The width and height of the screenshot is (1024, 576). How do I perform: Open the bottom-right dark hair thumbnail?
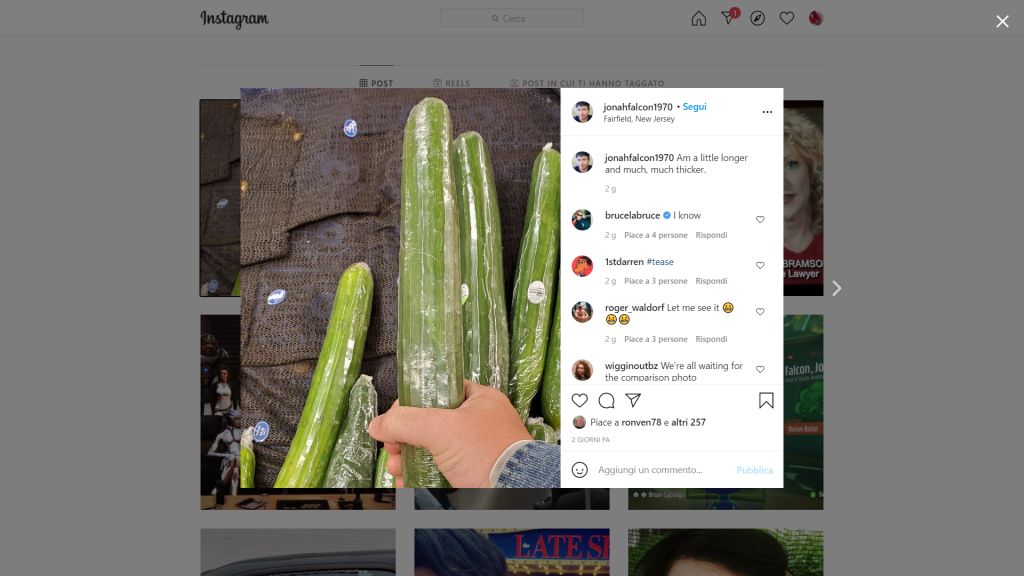click(x=726, y=552)
